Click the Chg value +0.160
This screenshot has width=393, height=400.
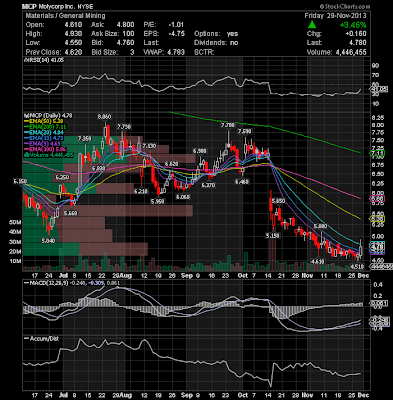(355, 34)
